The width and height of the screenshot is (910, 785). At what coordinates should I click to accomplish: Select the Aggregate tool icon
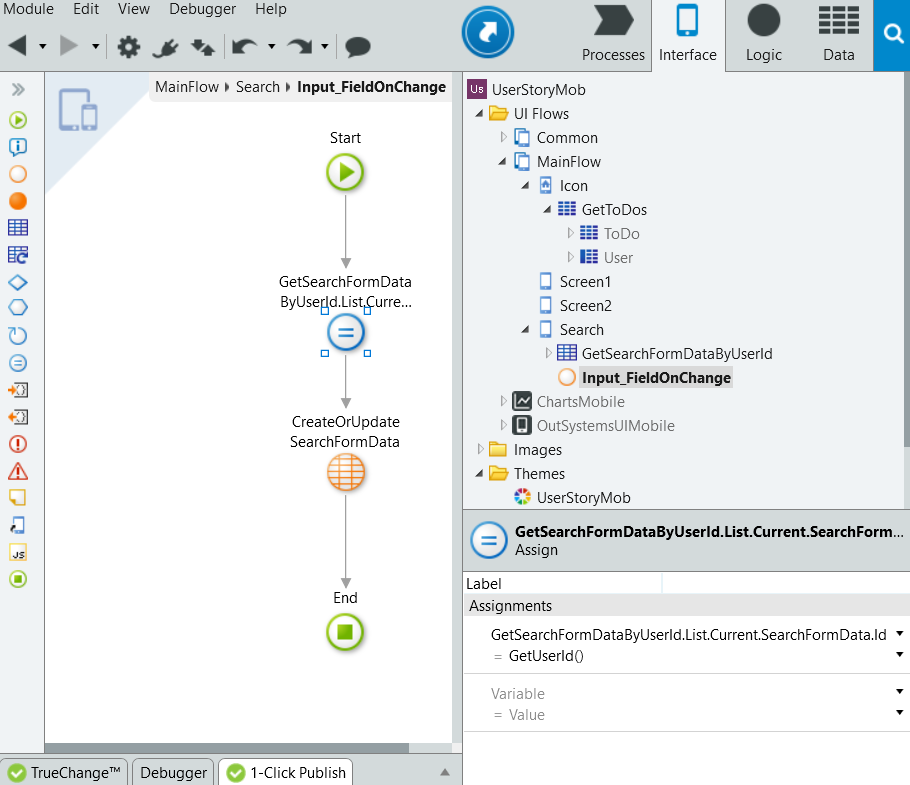17,227
